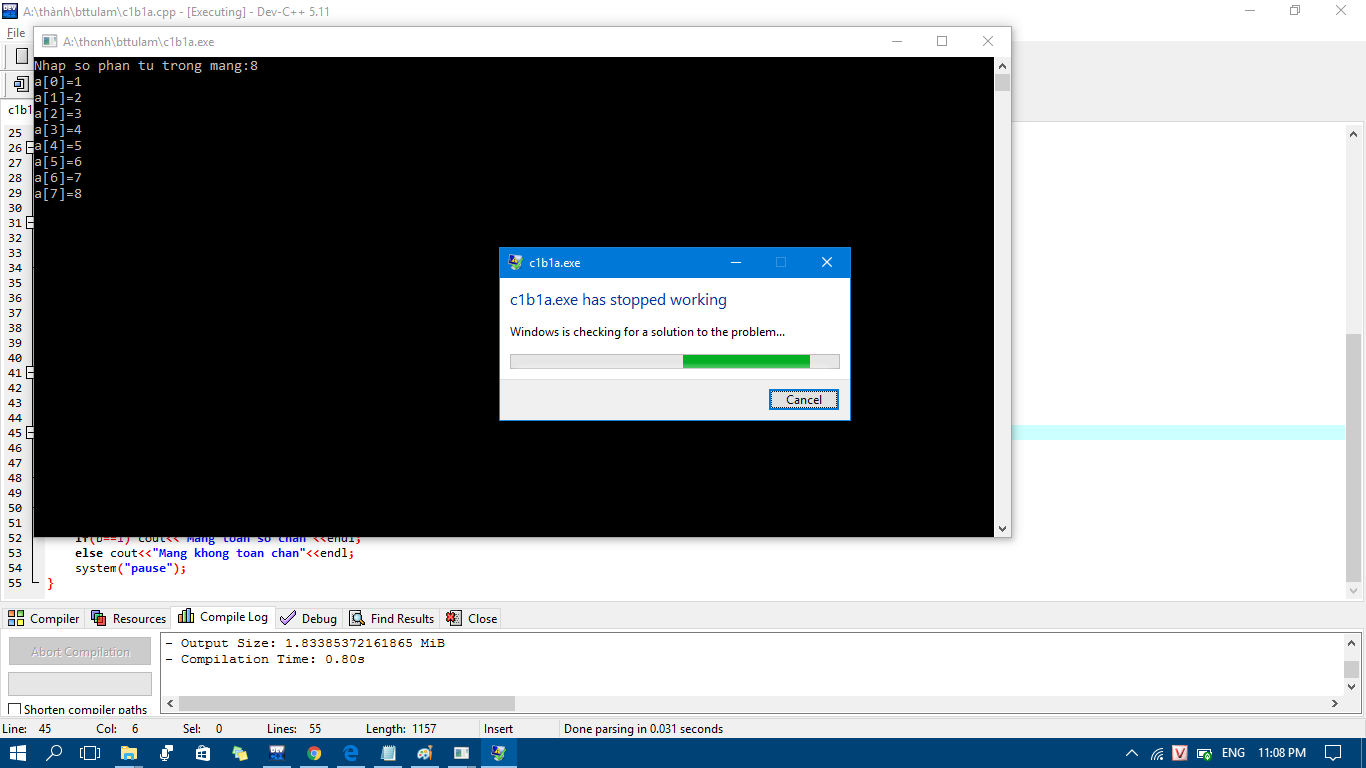1366x768 pixels.
Task: Collapse the code fold at line 41
Action: tap(30, 373)
